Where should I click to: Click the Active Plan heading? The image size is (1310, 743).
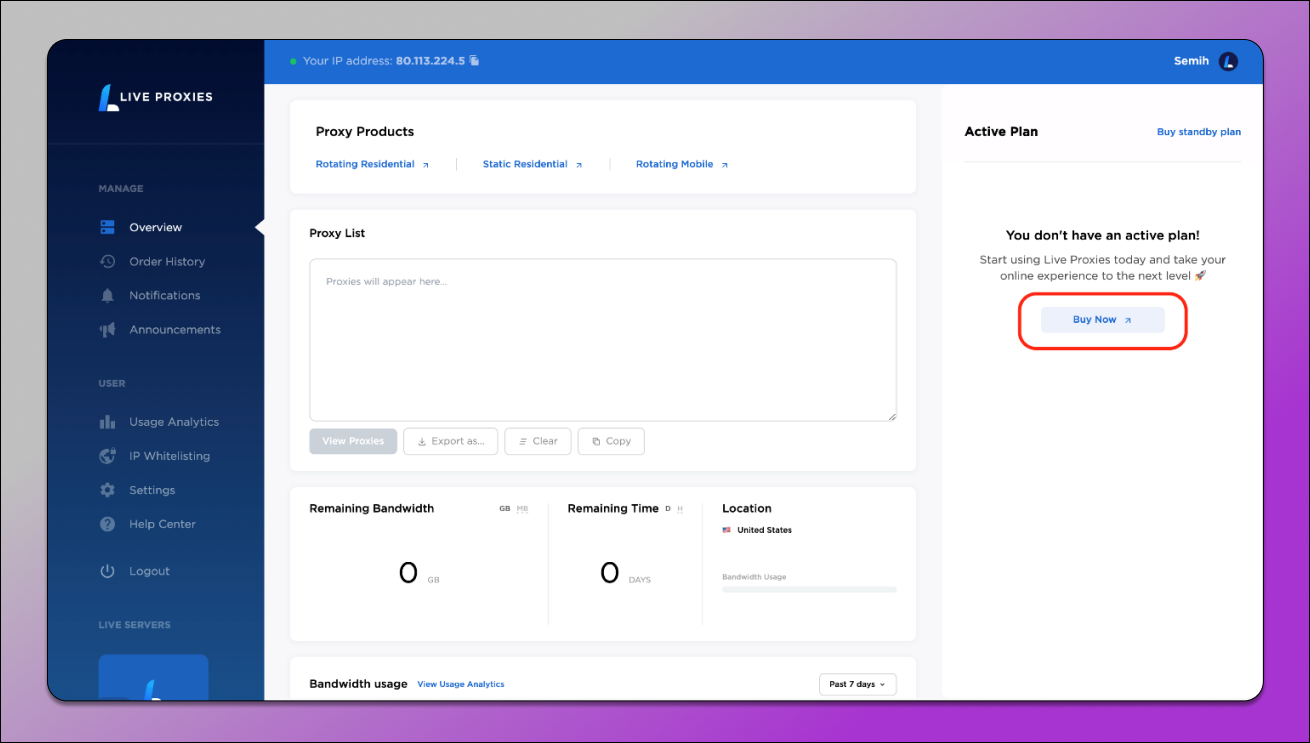1001,132
